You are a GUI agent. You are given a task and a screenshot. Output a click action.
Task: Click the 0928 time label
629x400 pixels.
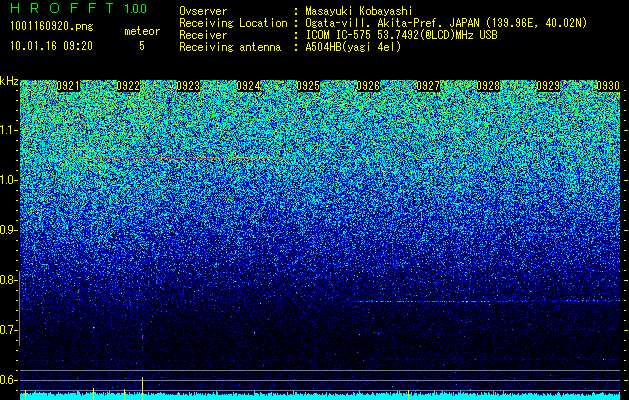click(488, 86)
